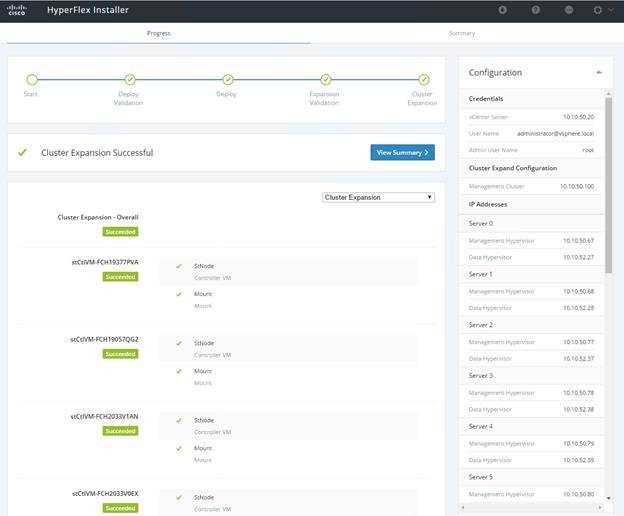The height and width of the screenshot is (516, 624).
Task: Collapse the Configuration panel arrow icon
Action: pos(599,72)
